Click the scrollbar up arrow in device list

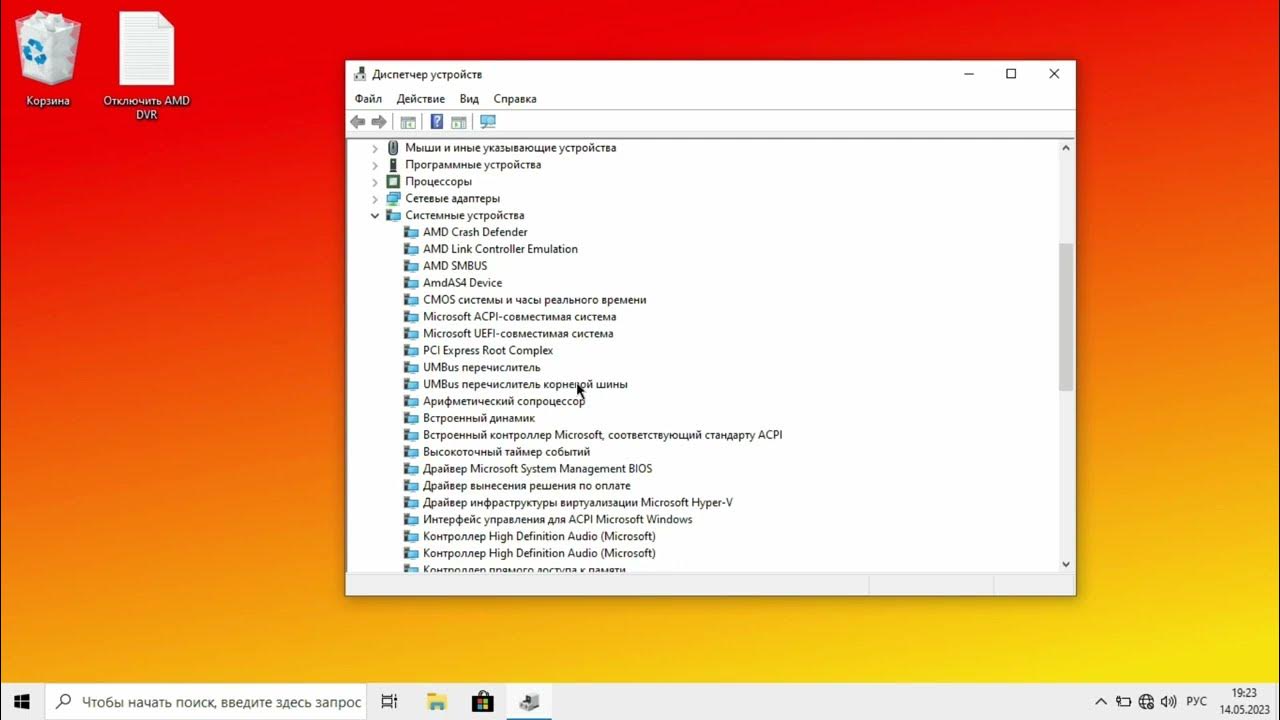coord(1066,148)
